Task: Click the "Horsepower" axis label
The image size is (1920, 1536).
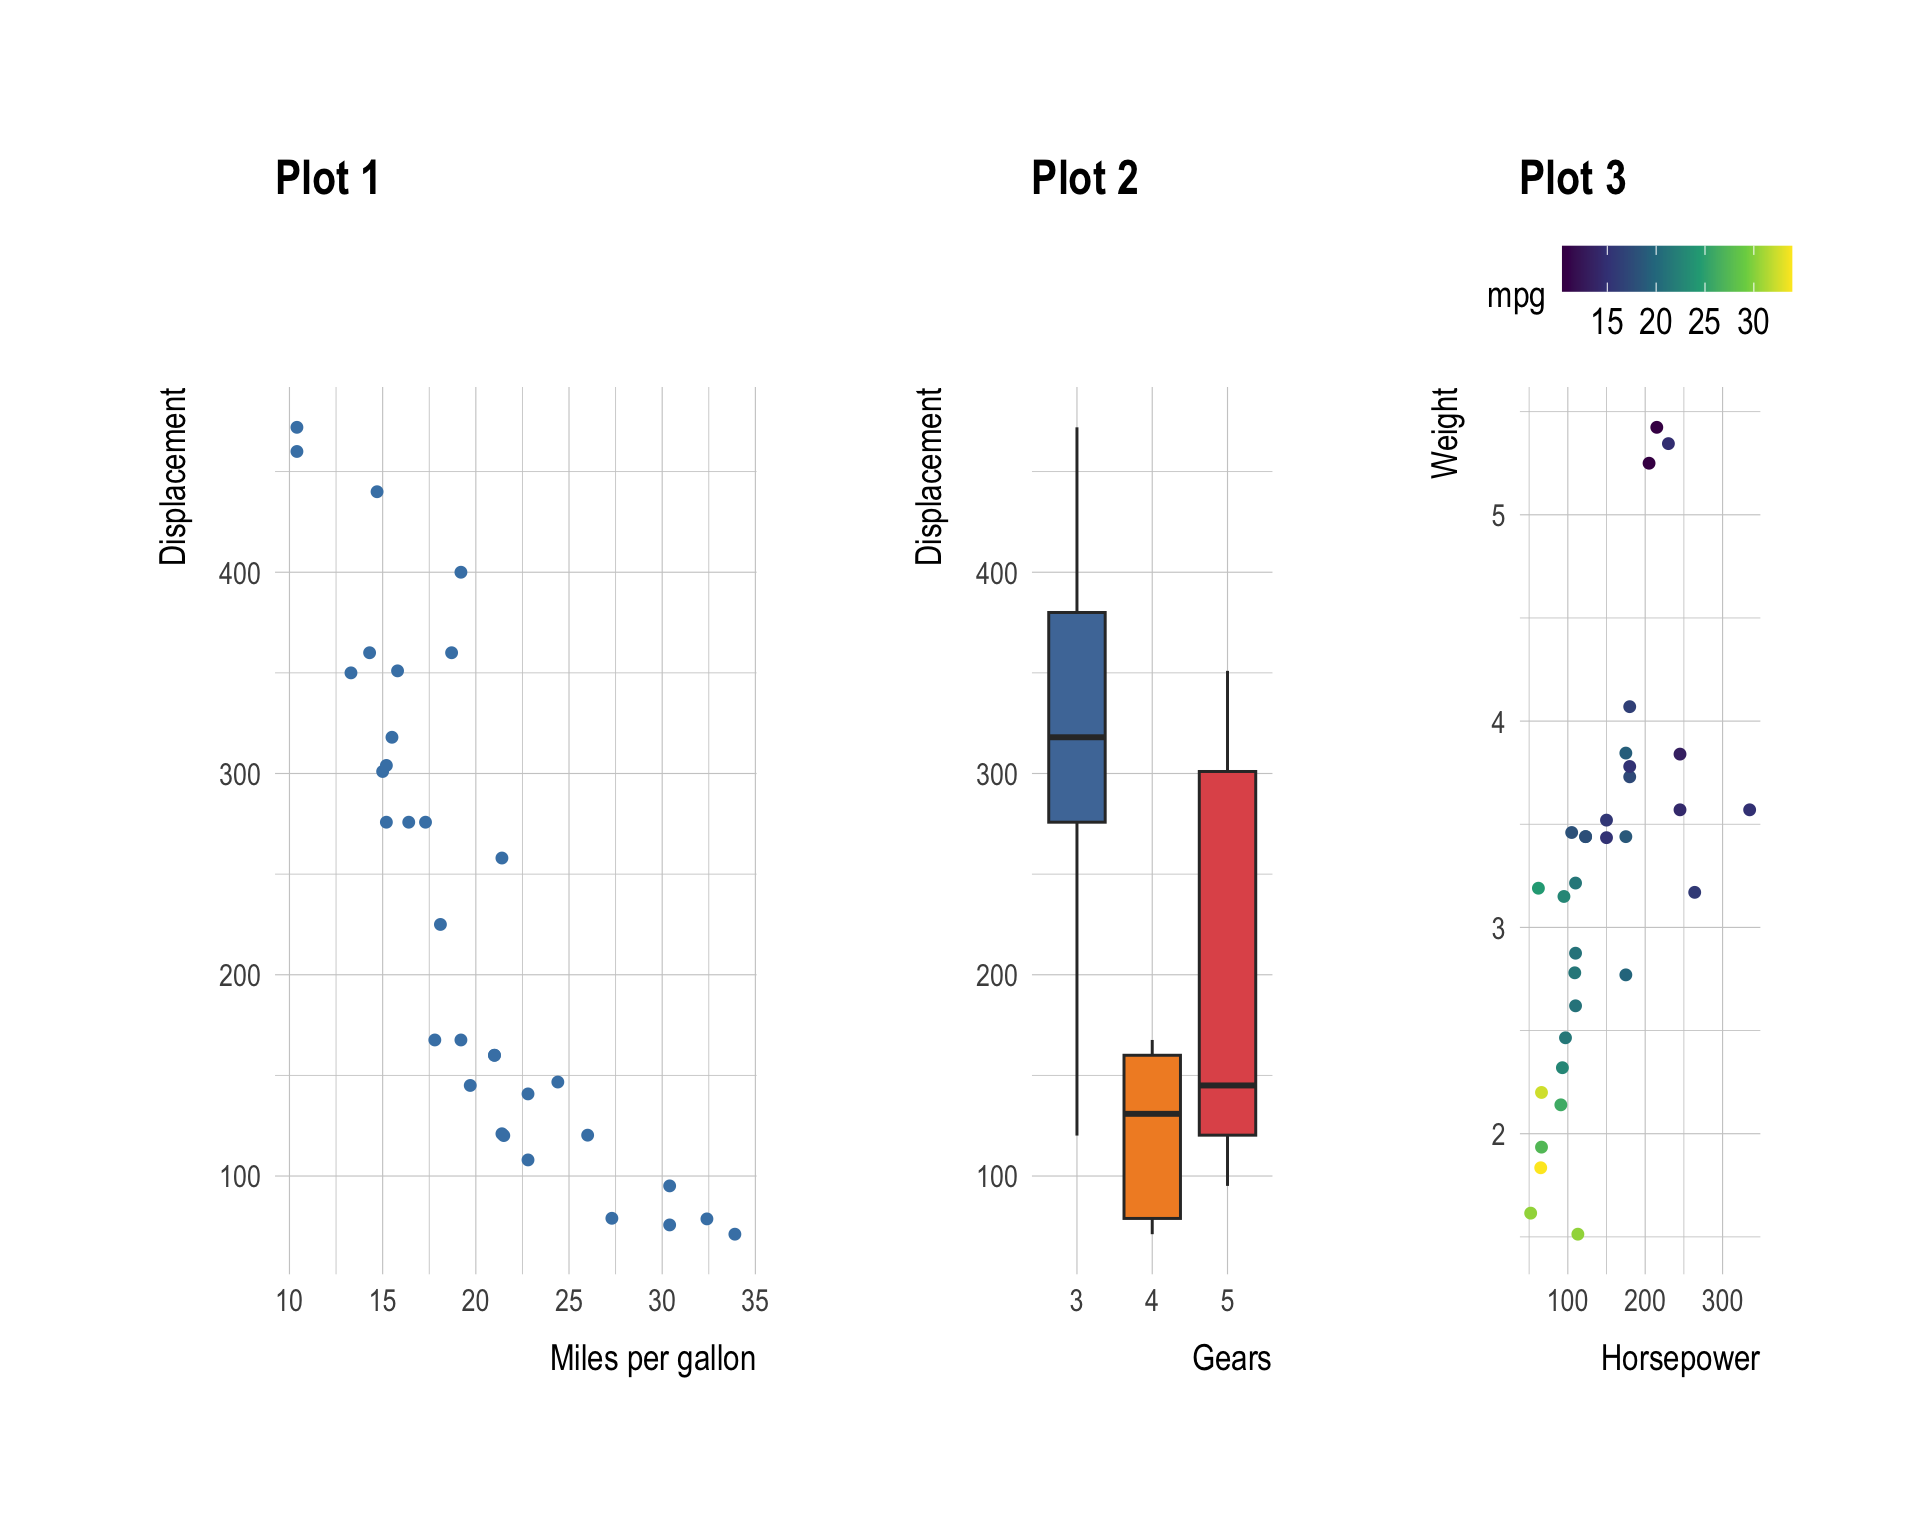Action: 1679,1358
